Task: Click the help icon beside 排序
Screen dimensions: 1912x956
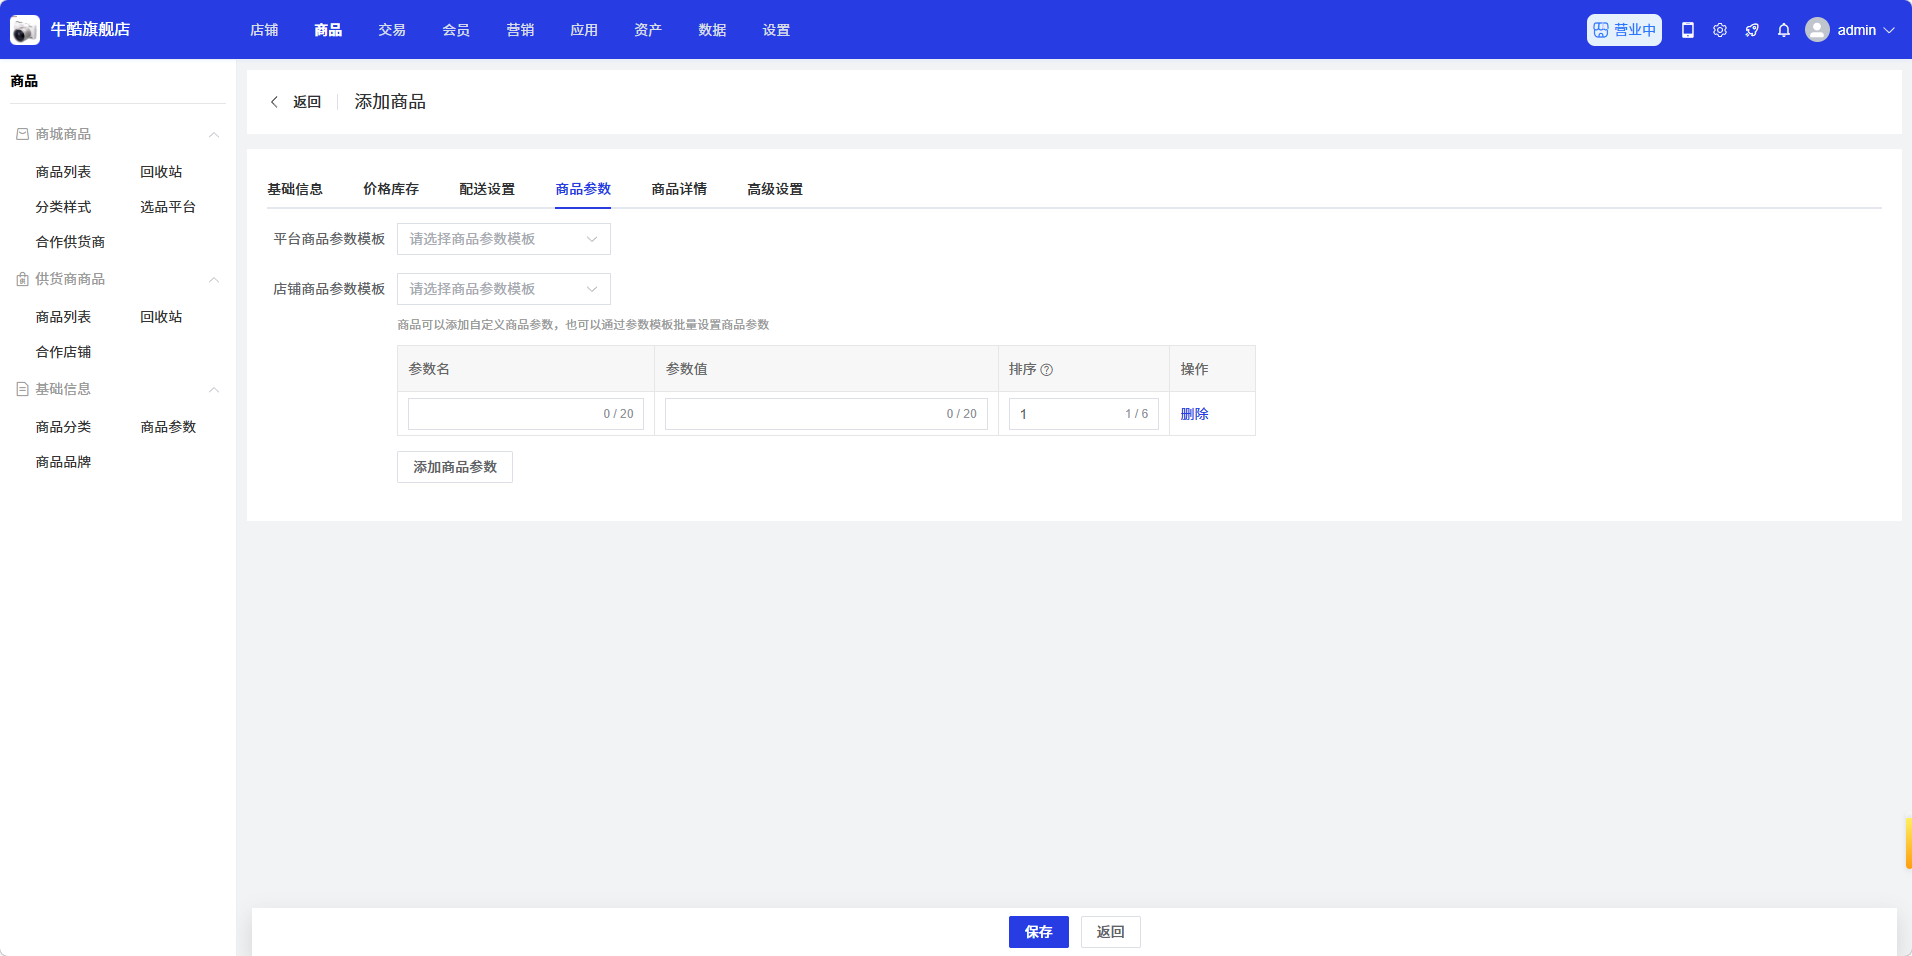Action: (1047, 370)
